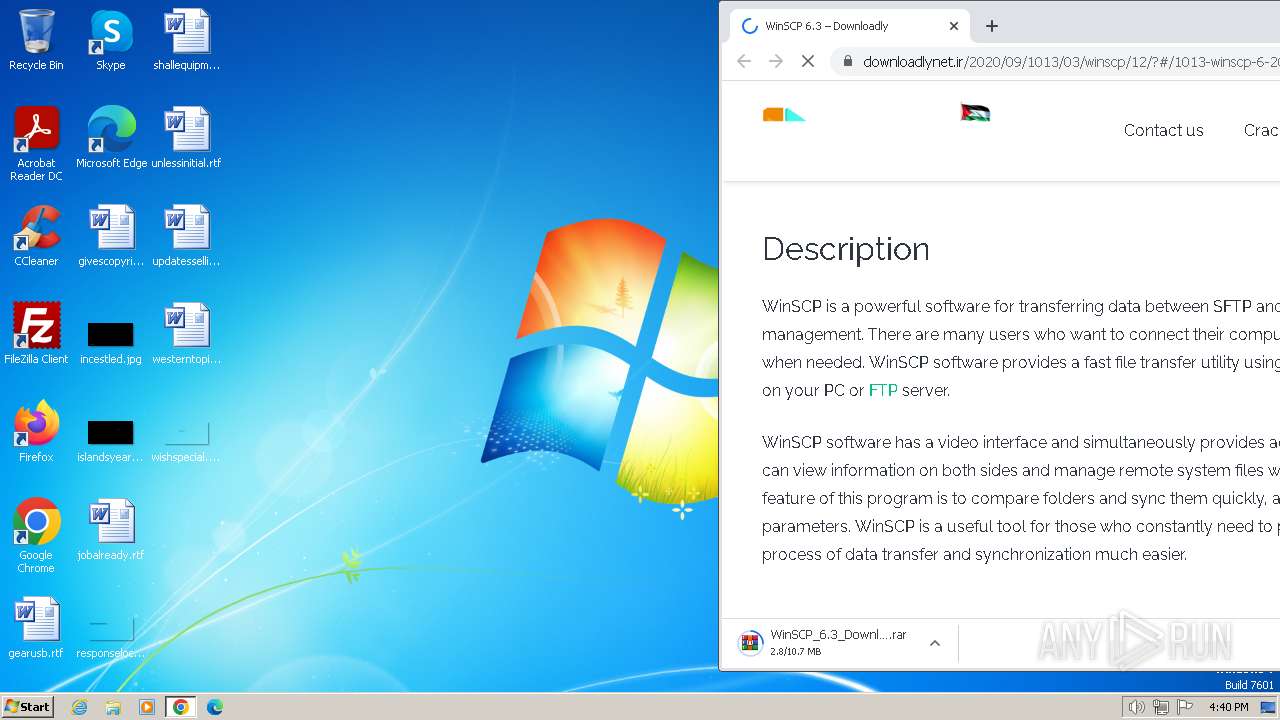Go forward in Chrome
The width and height of the screenshot is (1280, 720).
coord(776,61)
